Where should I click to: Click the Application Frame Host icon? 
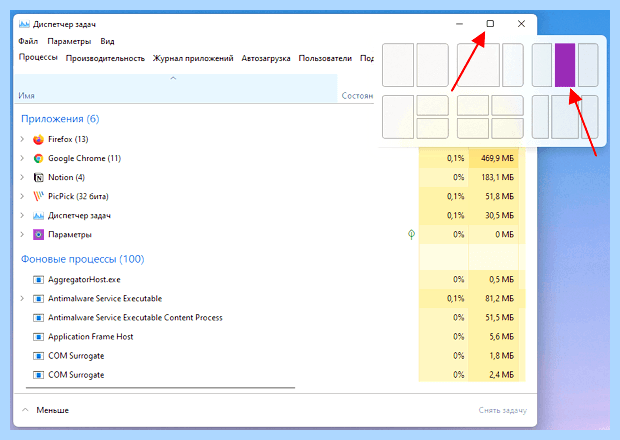click(x=38, y=337)
